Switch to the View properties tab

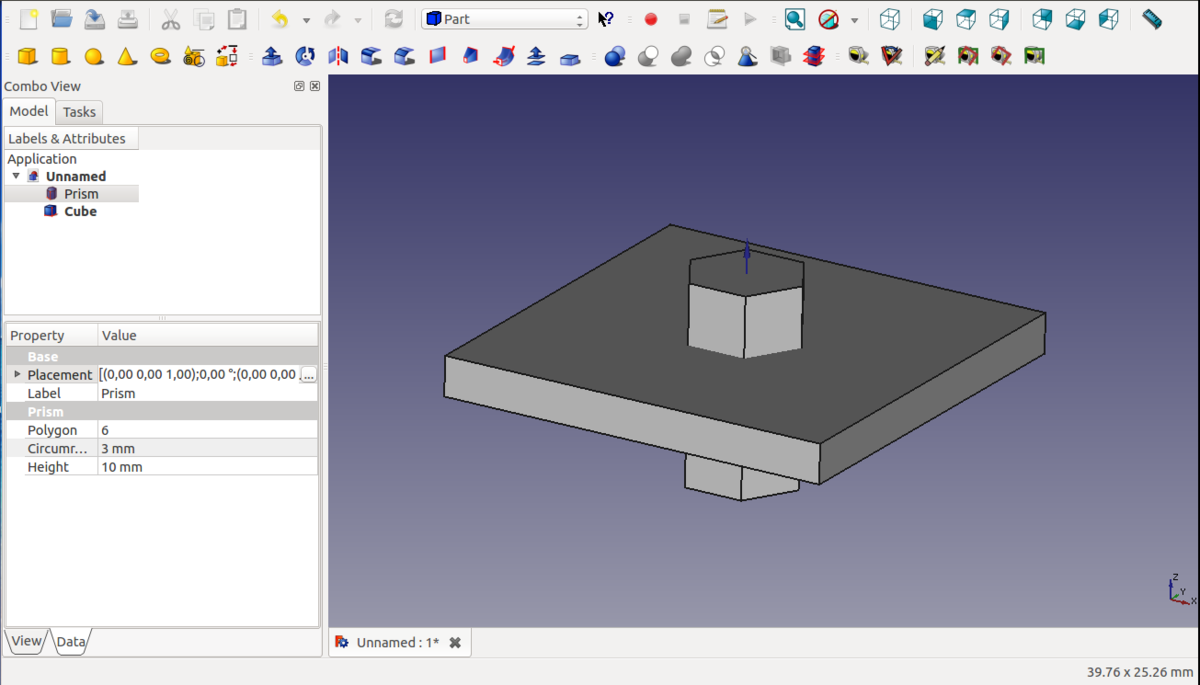coord(26,642)
